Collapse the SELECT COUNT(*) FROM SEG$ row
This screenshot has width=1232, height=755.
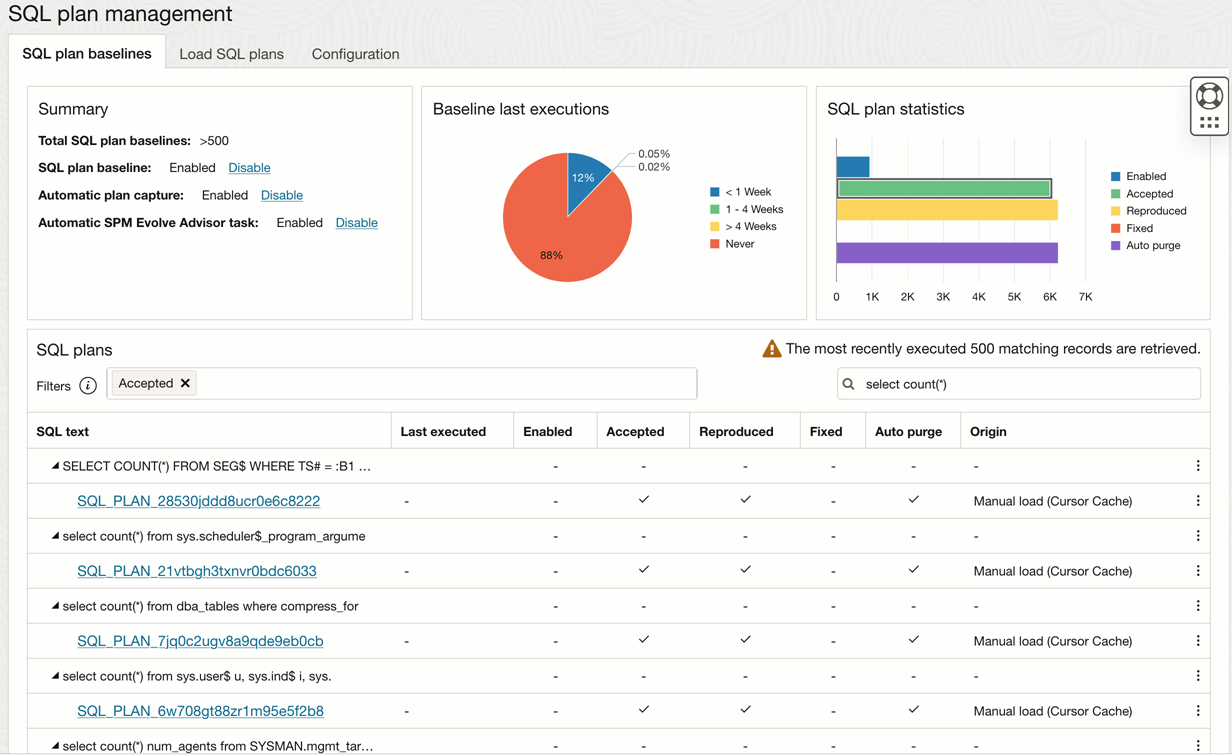(x=55, y=466)
